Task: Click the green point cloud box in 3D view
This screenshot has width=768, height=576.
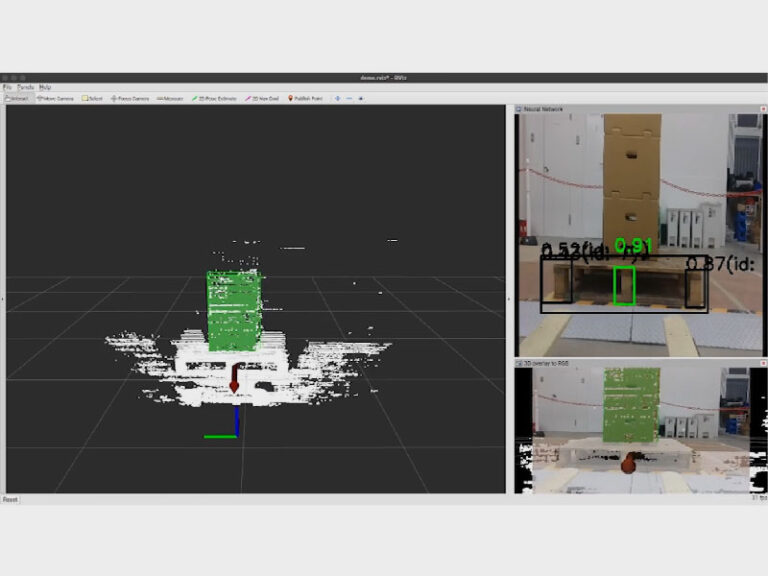Action: (234, 308)
